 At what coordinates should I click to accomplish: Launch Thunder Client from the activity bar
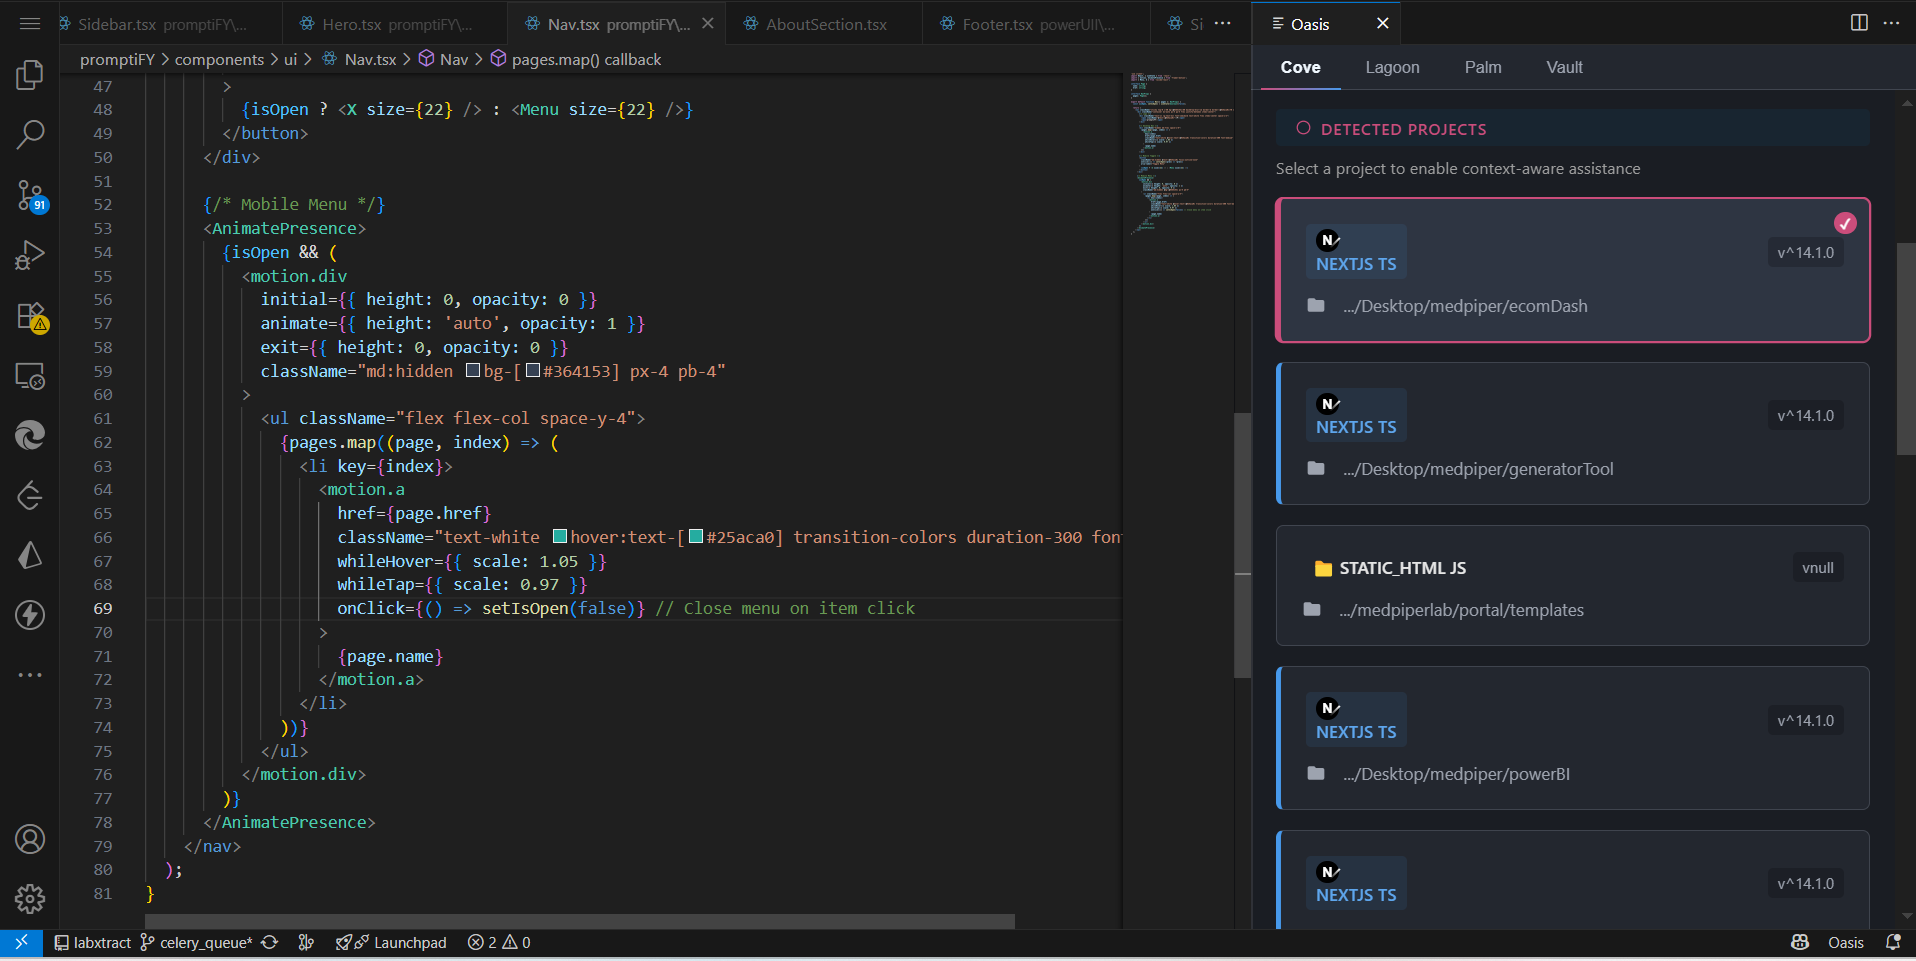coord(30,616)
